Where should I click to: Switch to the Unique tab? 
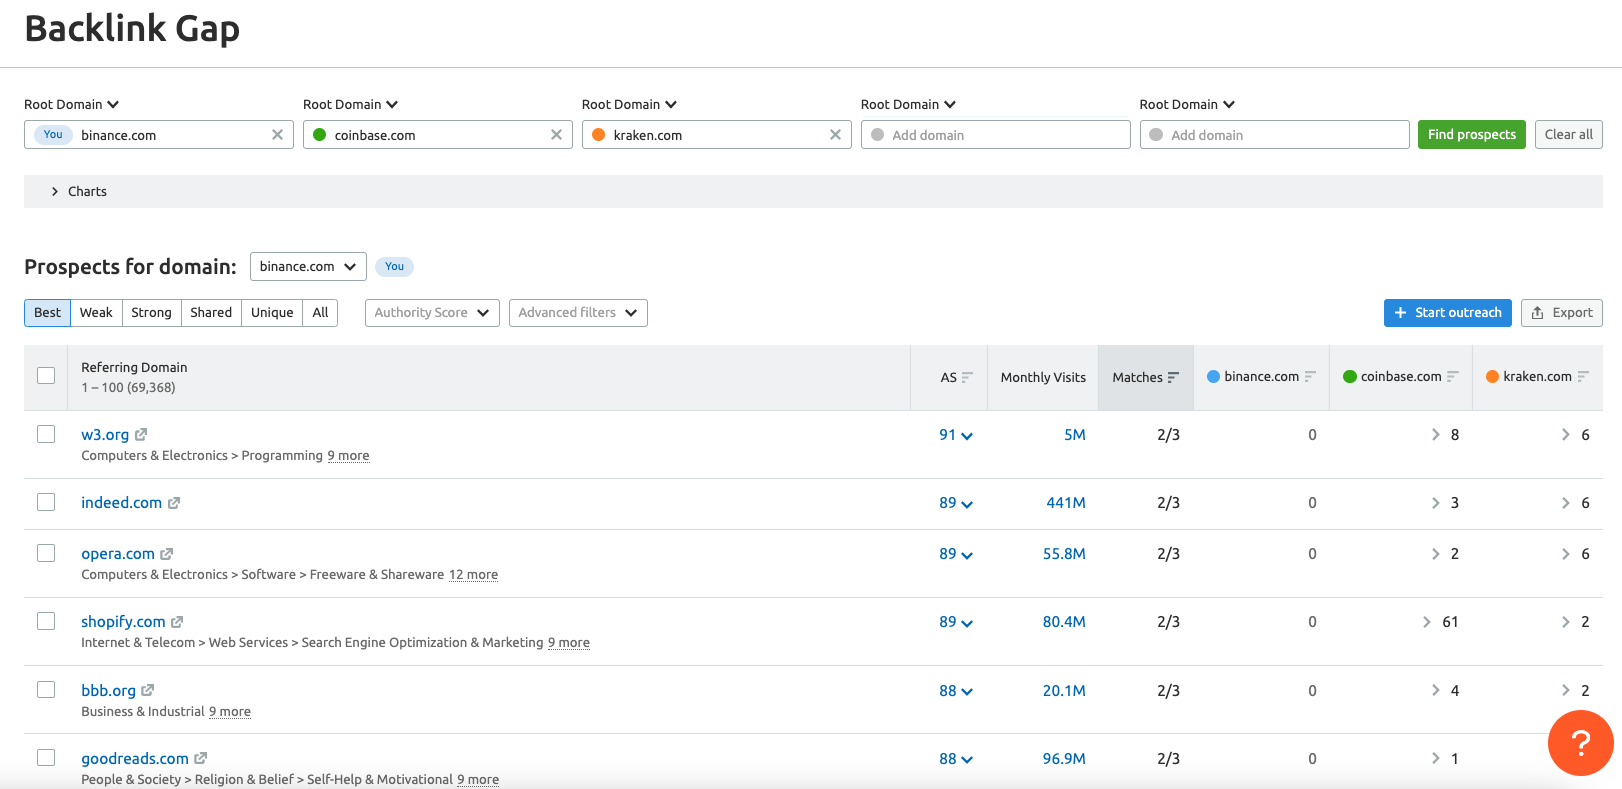272,313
